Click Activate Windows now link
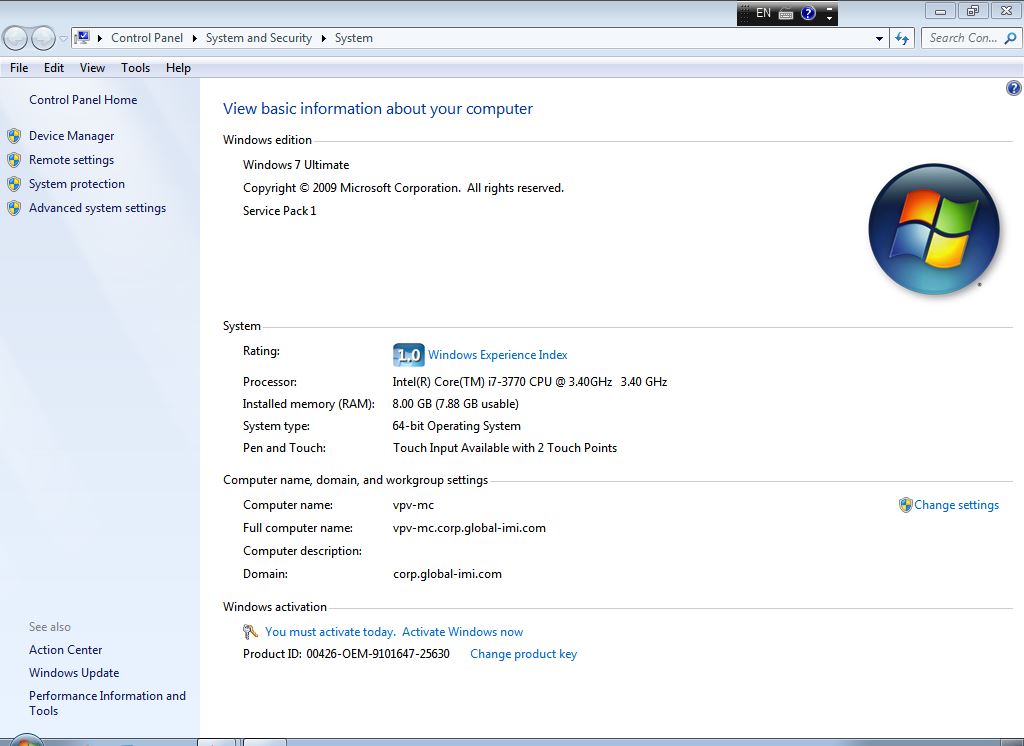Screen dimensions: 1024x746 click(x=462, y=632)
